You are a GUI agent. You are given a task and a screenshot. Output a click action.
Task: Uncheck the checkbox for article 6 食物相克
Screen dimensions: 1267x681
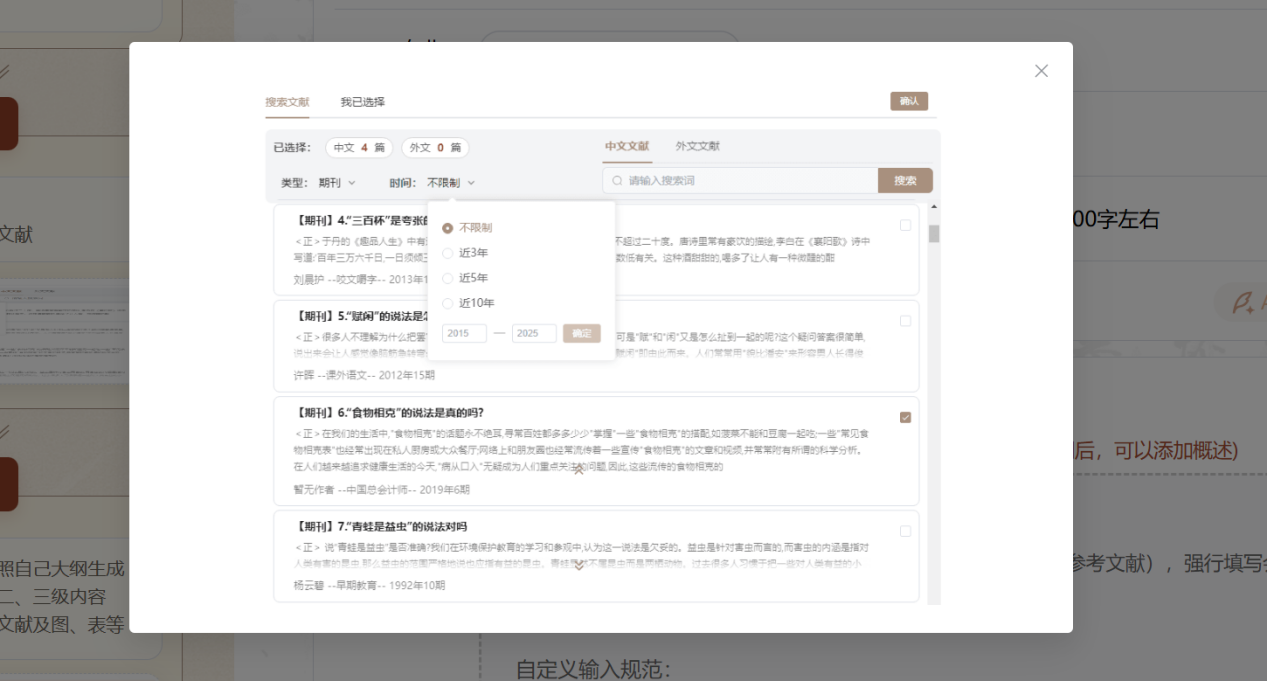click(x=905, y=417)
